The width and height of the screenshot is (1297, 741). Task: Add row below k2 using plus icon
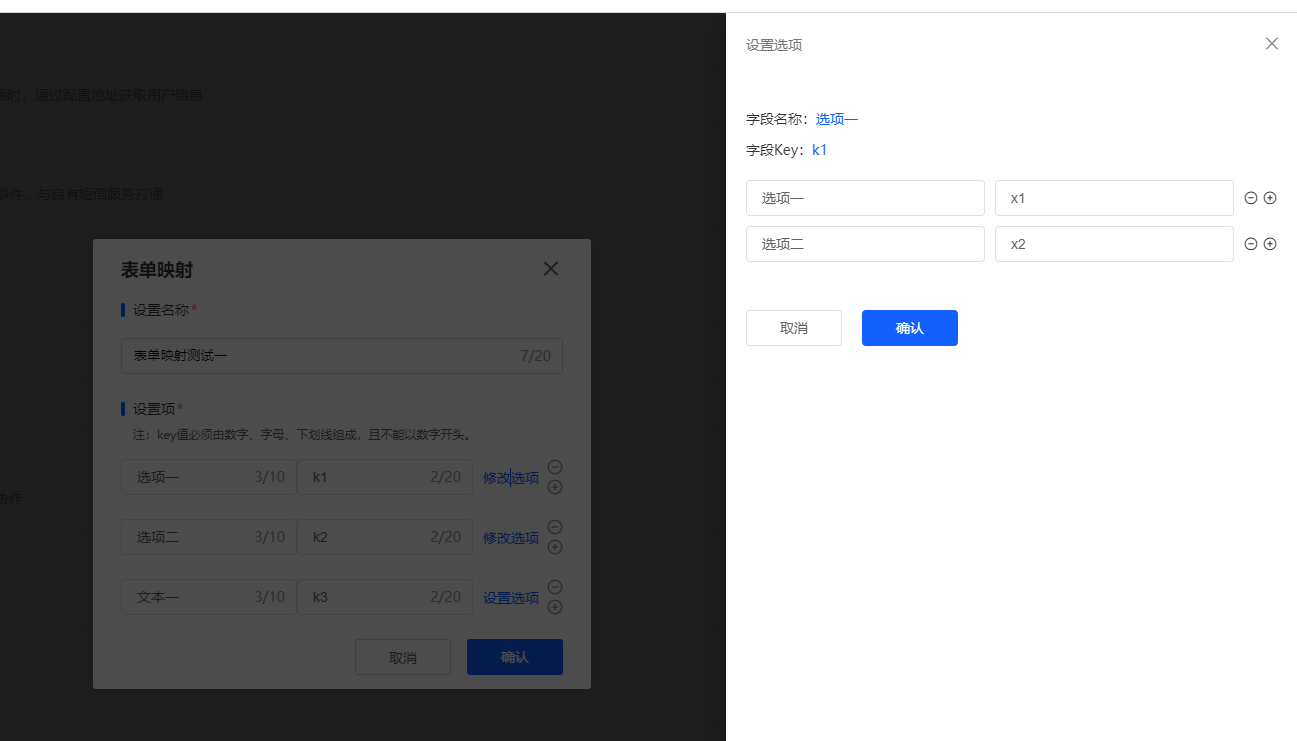click(x=555, y=547)
